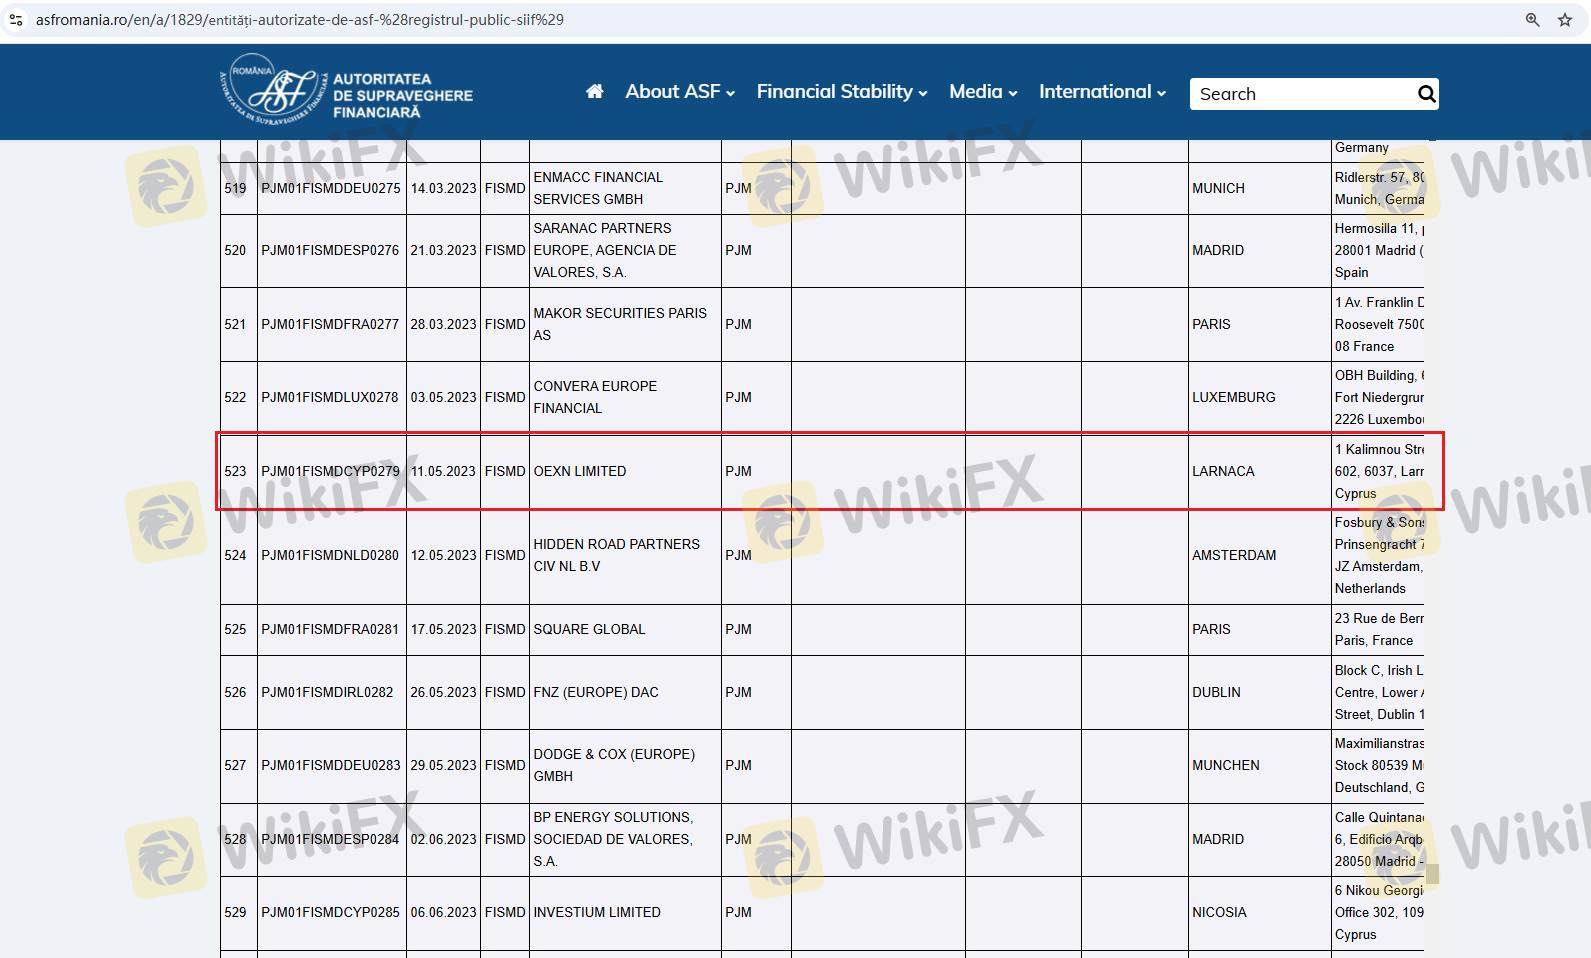Click the LARNACA city cell
This screenshot has height=958, width=1591.
pos(1223,471)
